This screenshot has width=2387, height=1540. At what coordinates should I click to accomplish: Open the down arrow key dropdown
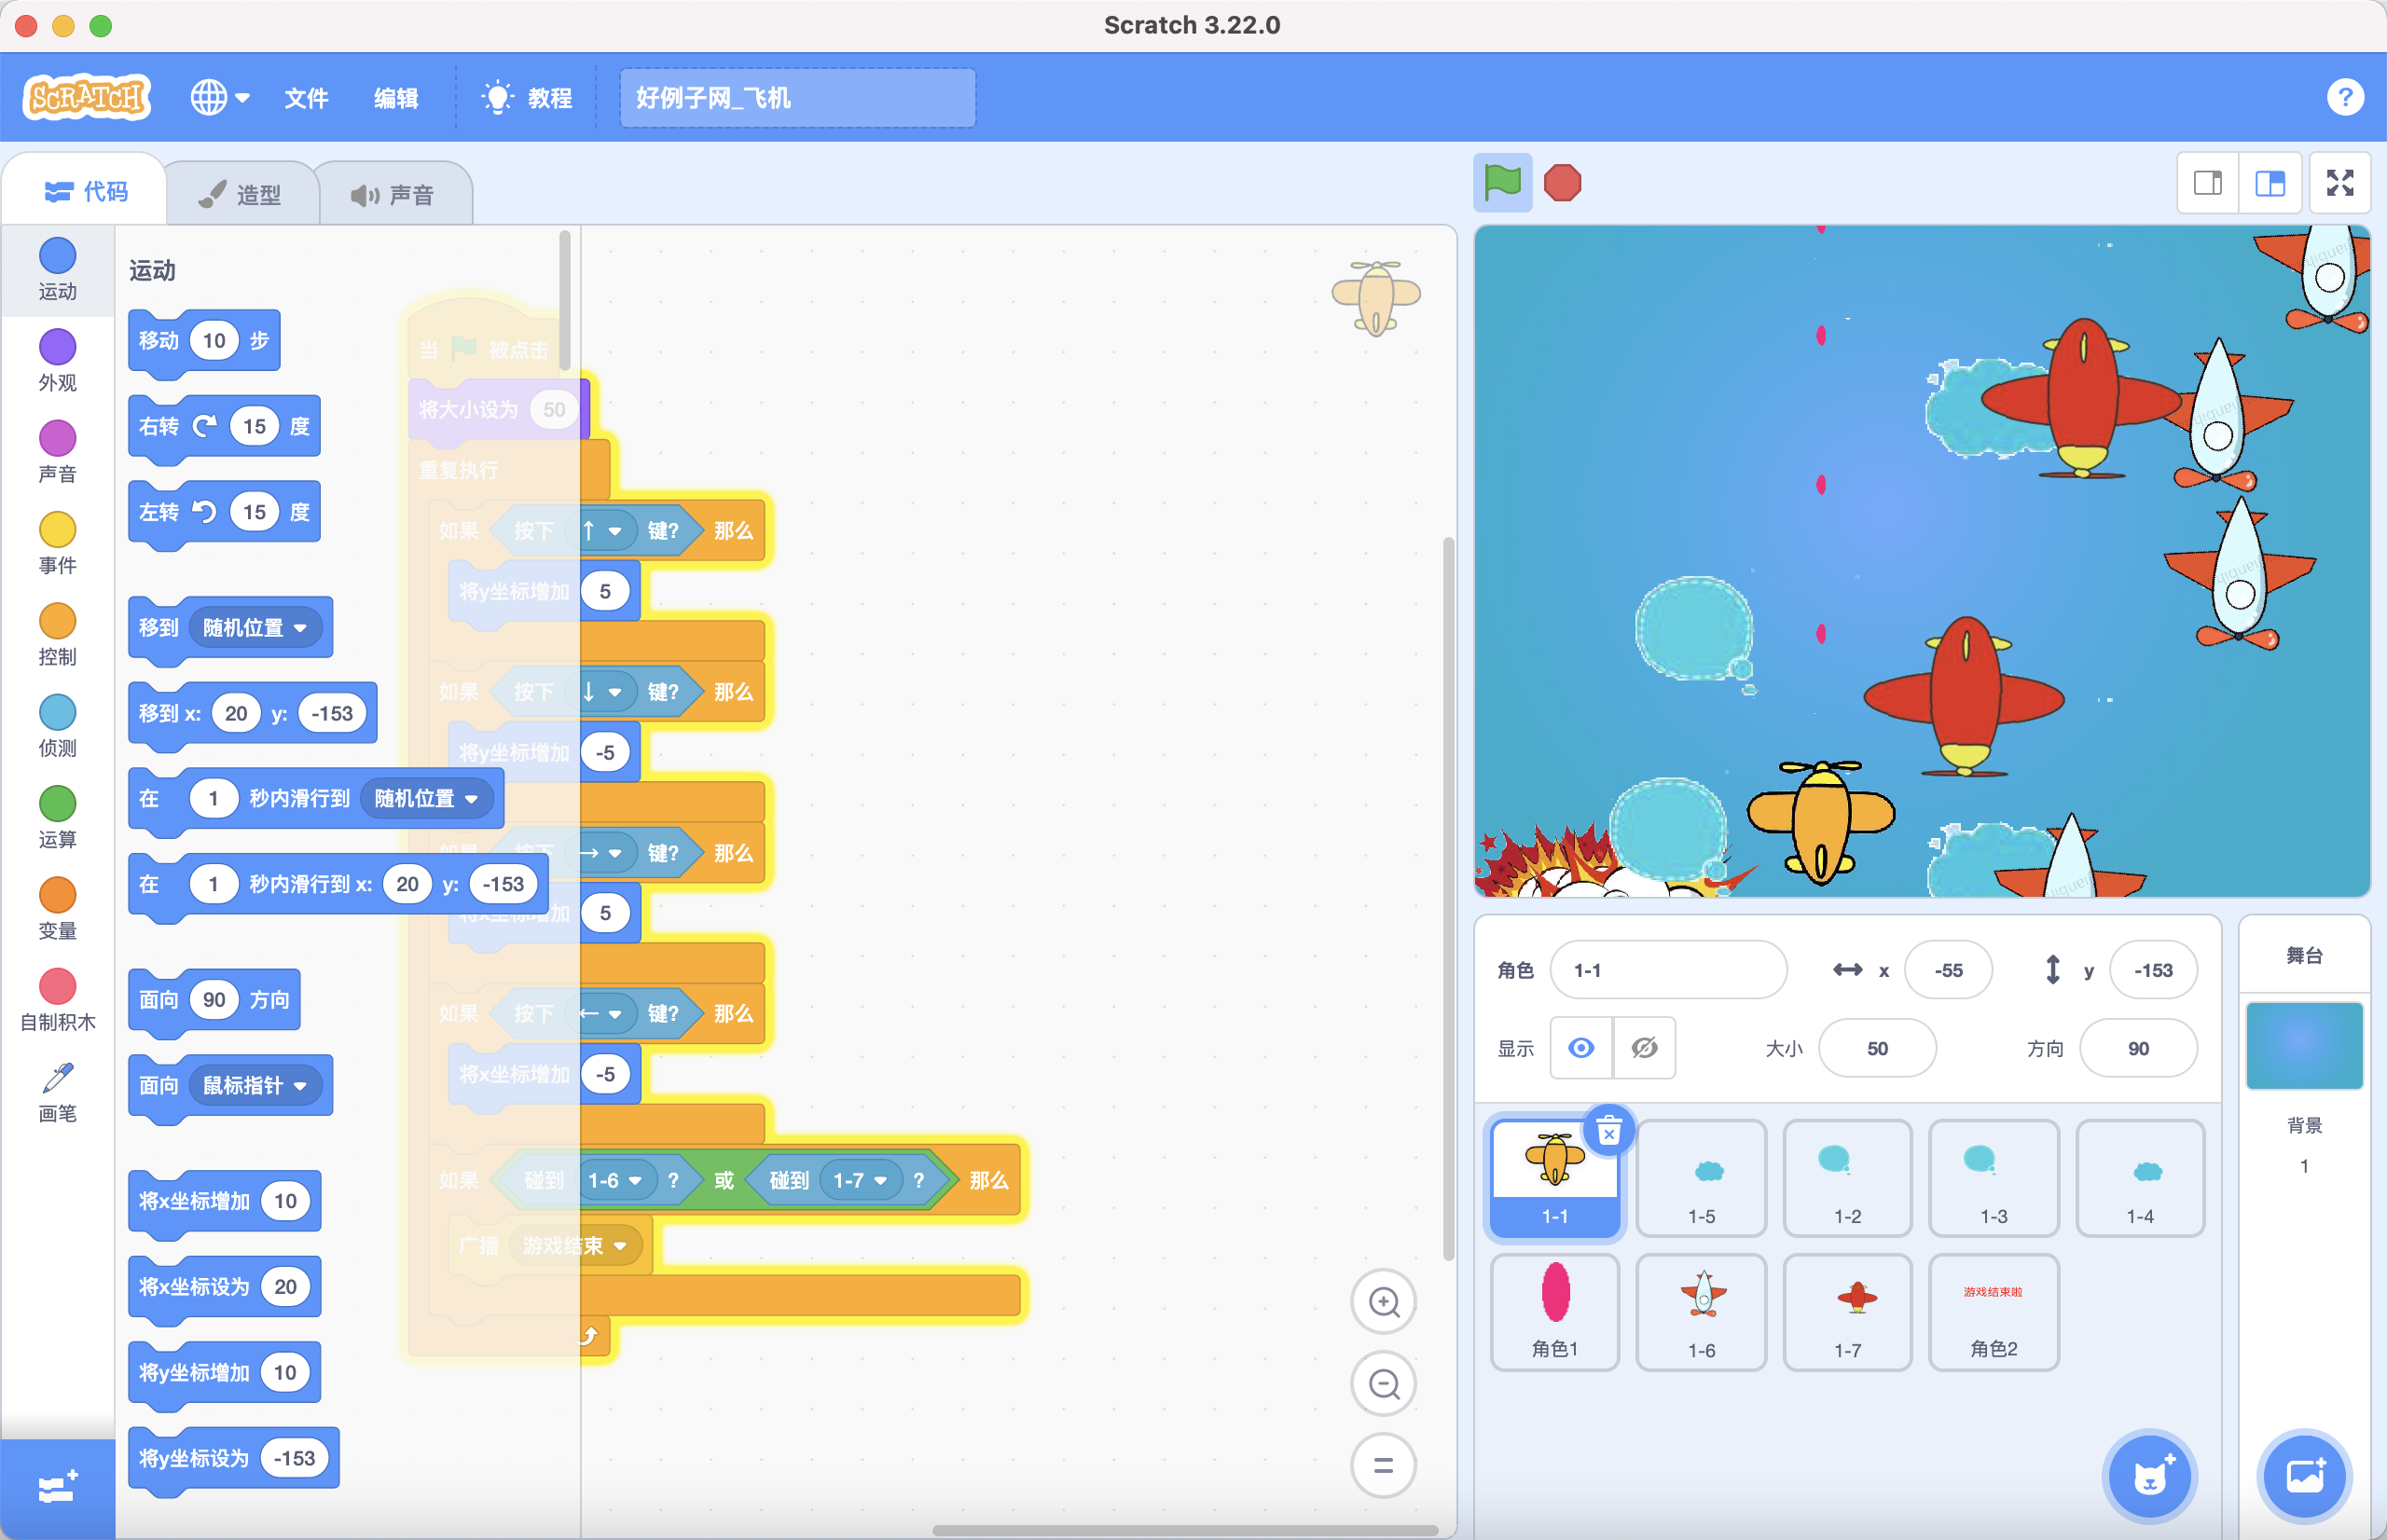pos(603,692)
